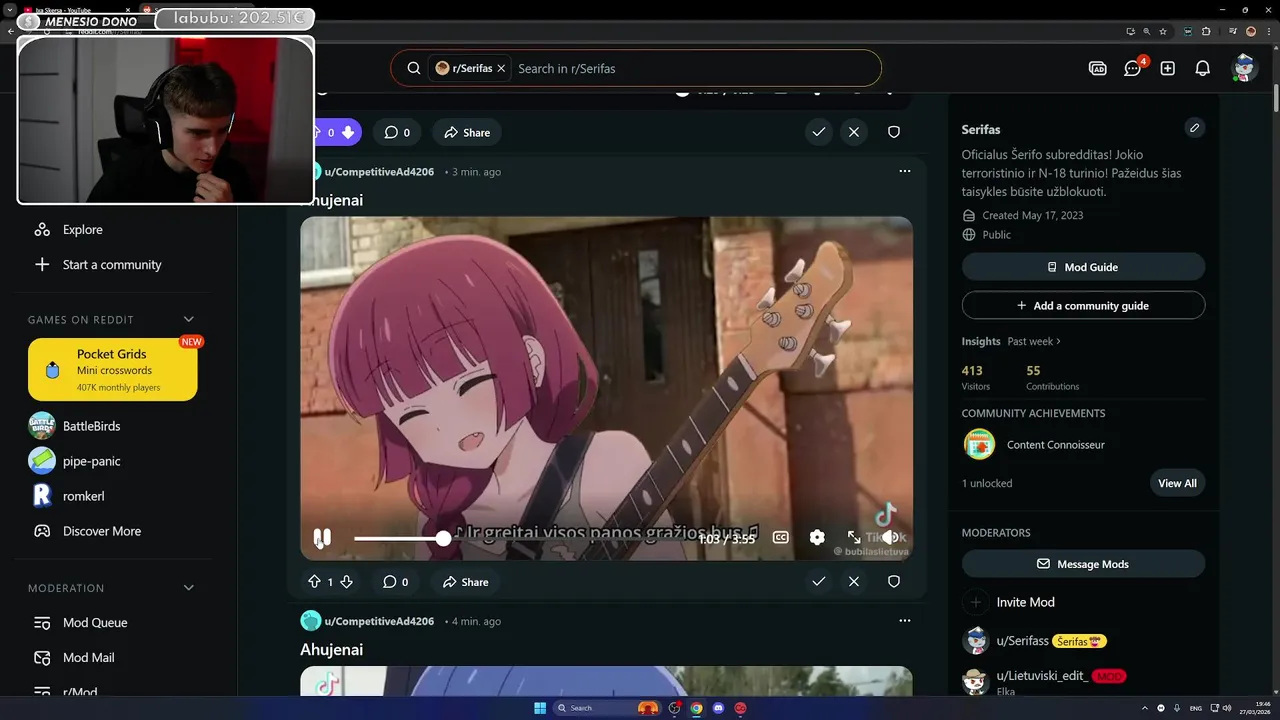Open comments on the Ahujenai video post
This screenshot has height=720, width=1280.
(x=396, y=582)
